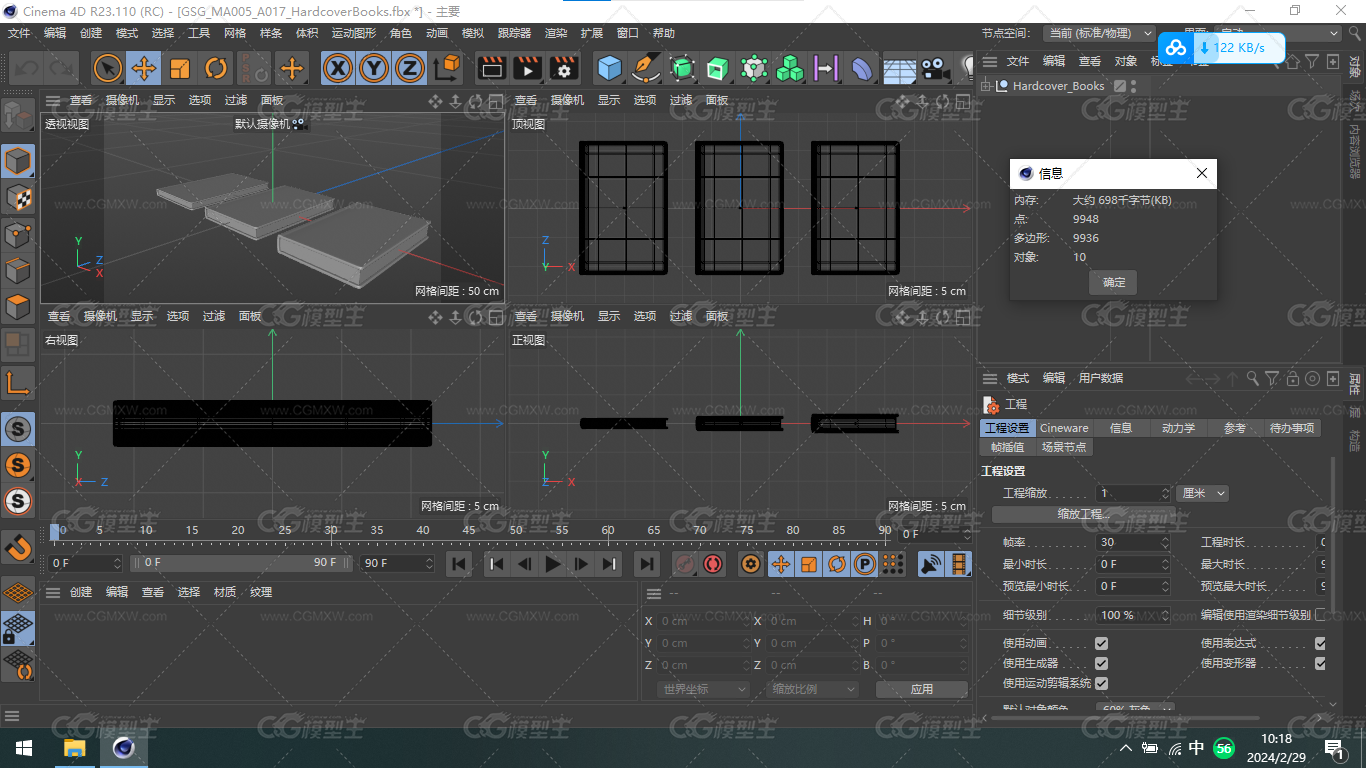Open the 缩放比例 dropdown
The height and width of the screenshot is (768, 1366).
coord(813,689)
